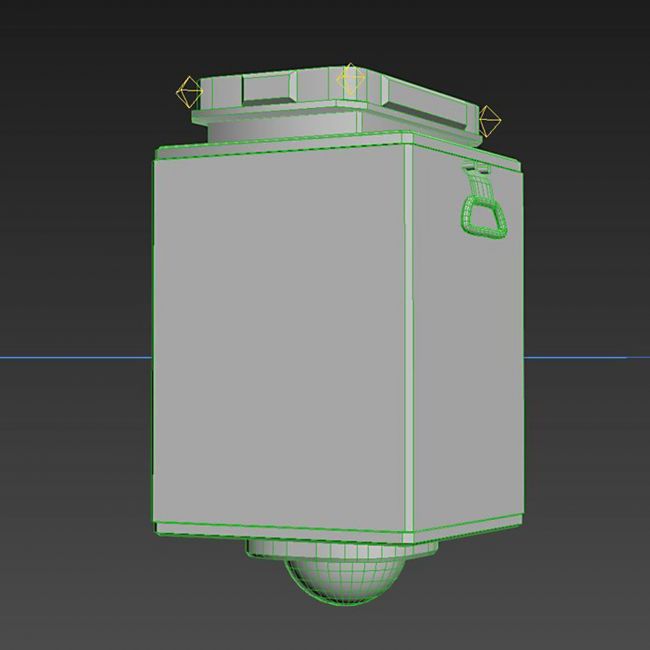Select the left yellow helper gizmo
Screen dimensions: 650x650
[x=188, y=93]
